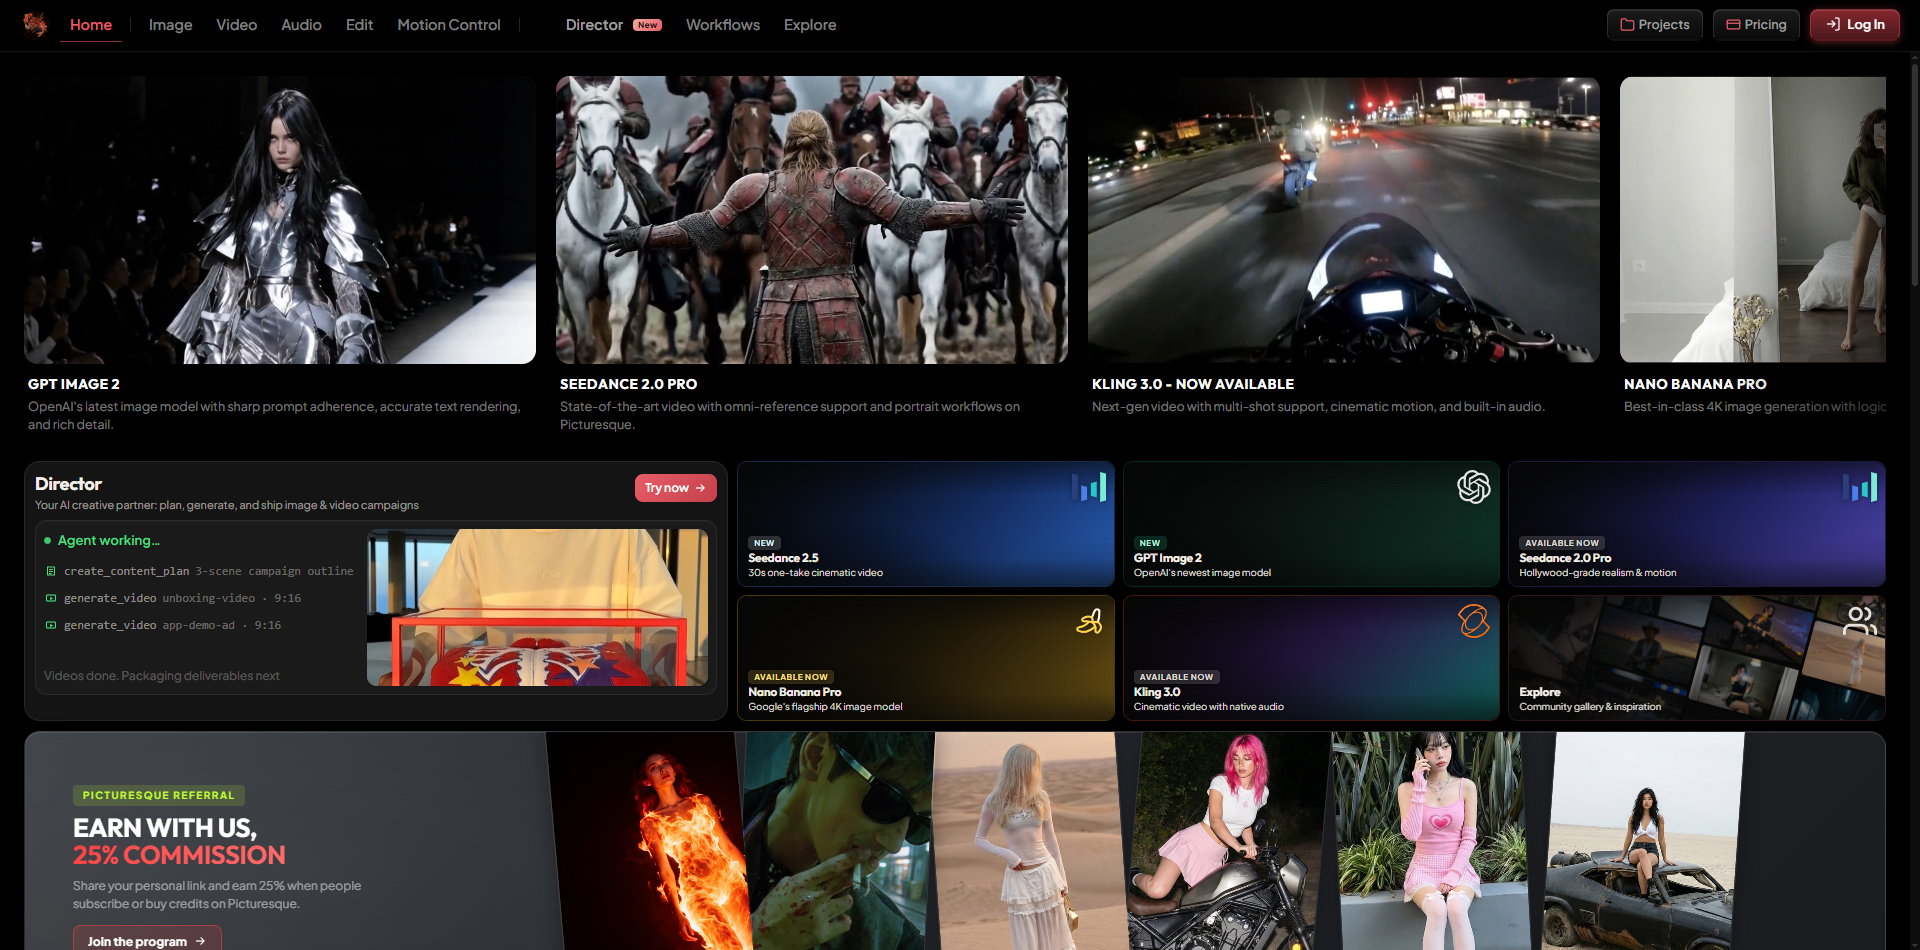Open the Workflows nav item
The height and width of the screenshot is (950, 1920).
723,25
